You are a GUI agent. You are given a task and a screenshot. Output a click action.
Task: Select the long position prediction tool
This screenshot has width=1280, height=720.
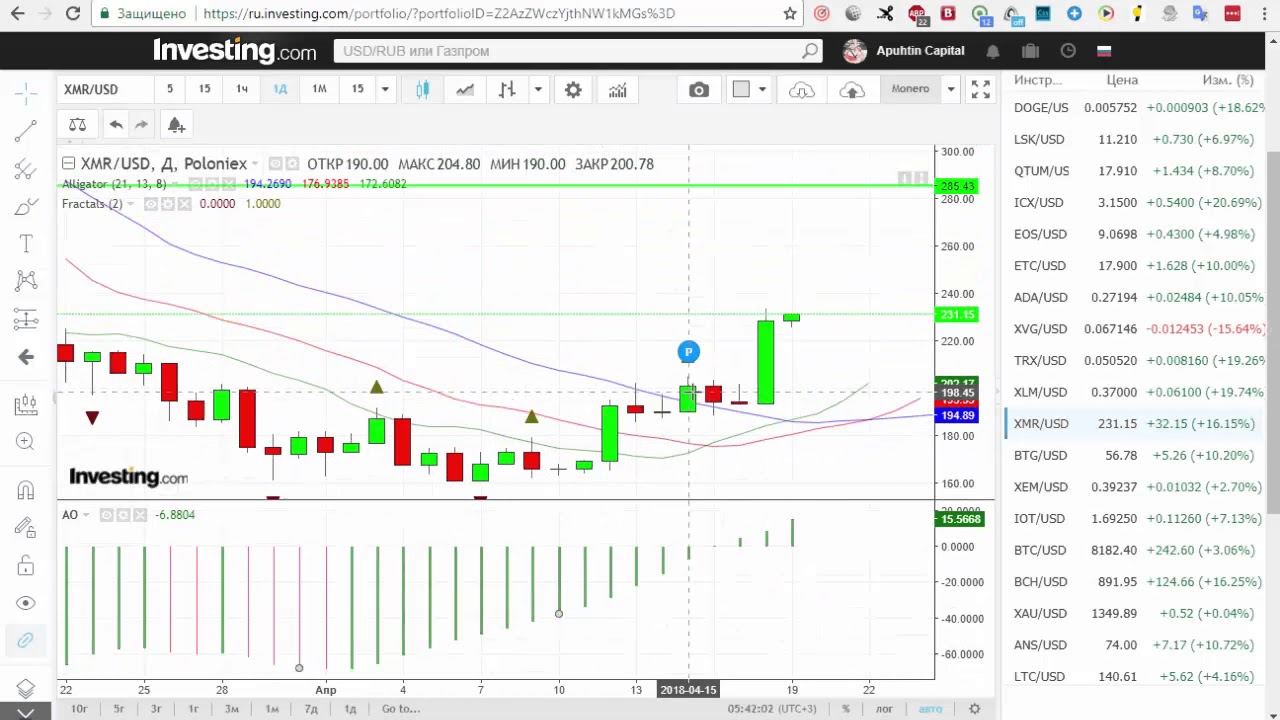(x=26, y=320)
